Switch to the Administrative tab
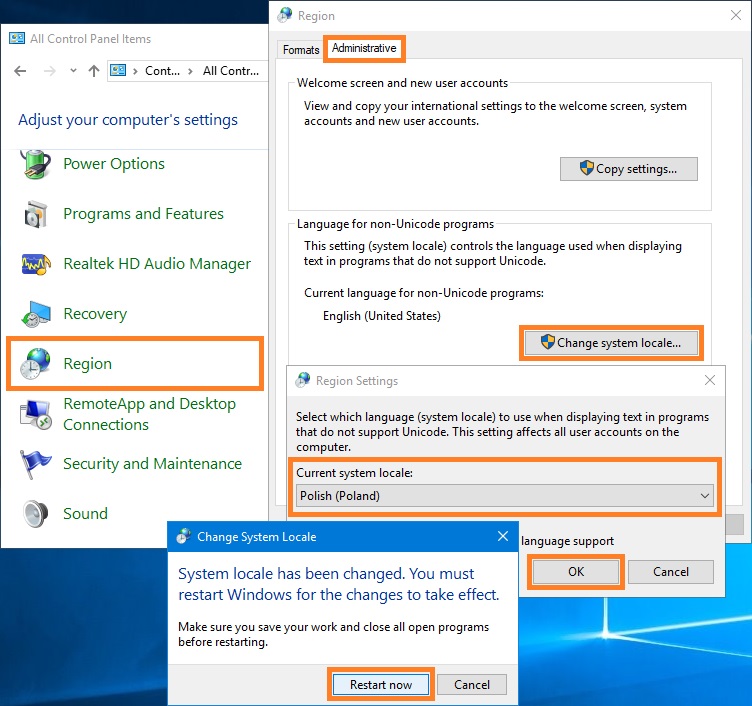The height and width of the screenshot is (706, 752). [364, 48]
